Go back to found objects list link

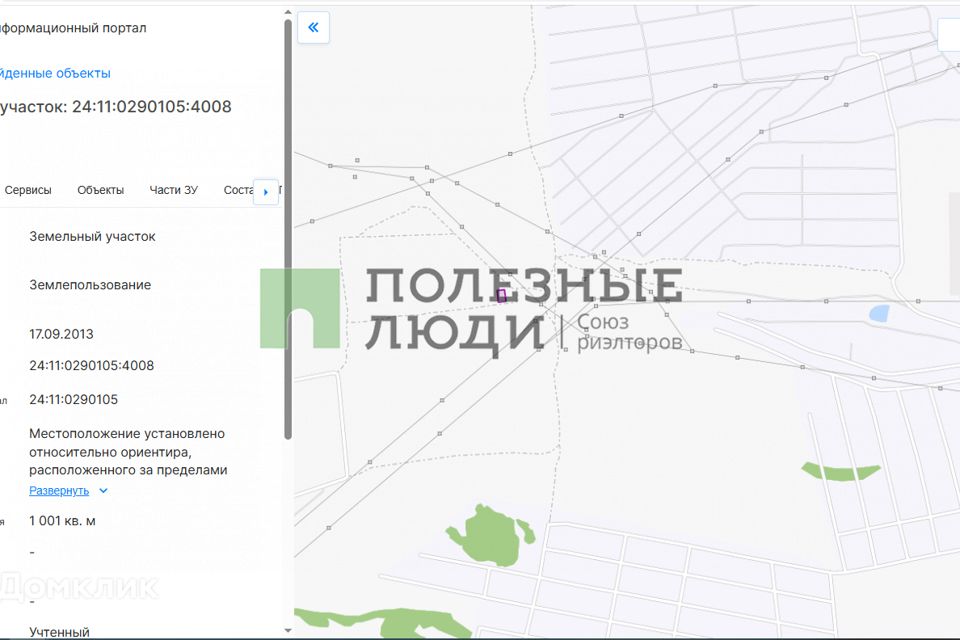[55, 73]
